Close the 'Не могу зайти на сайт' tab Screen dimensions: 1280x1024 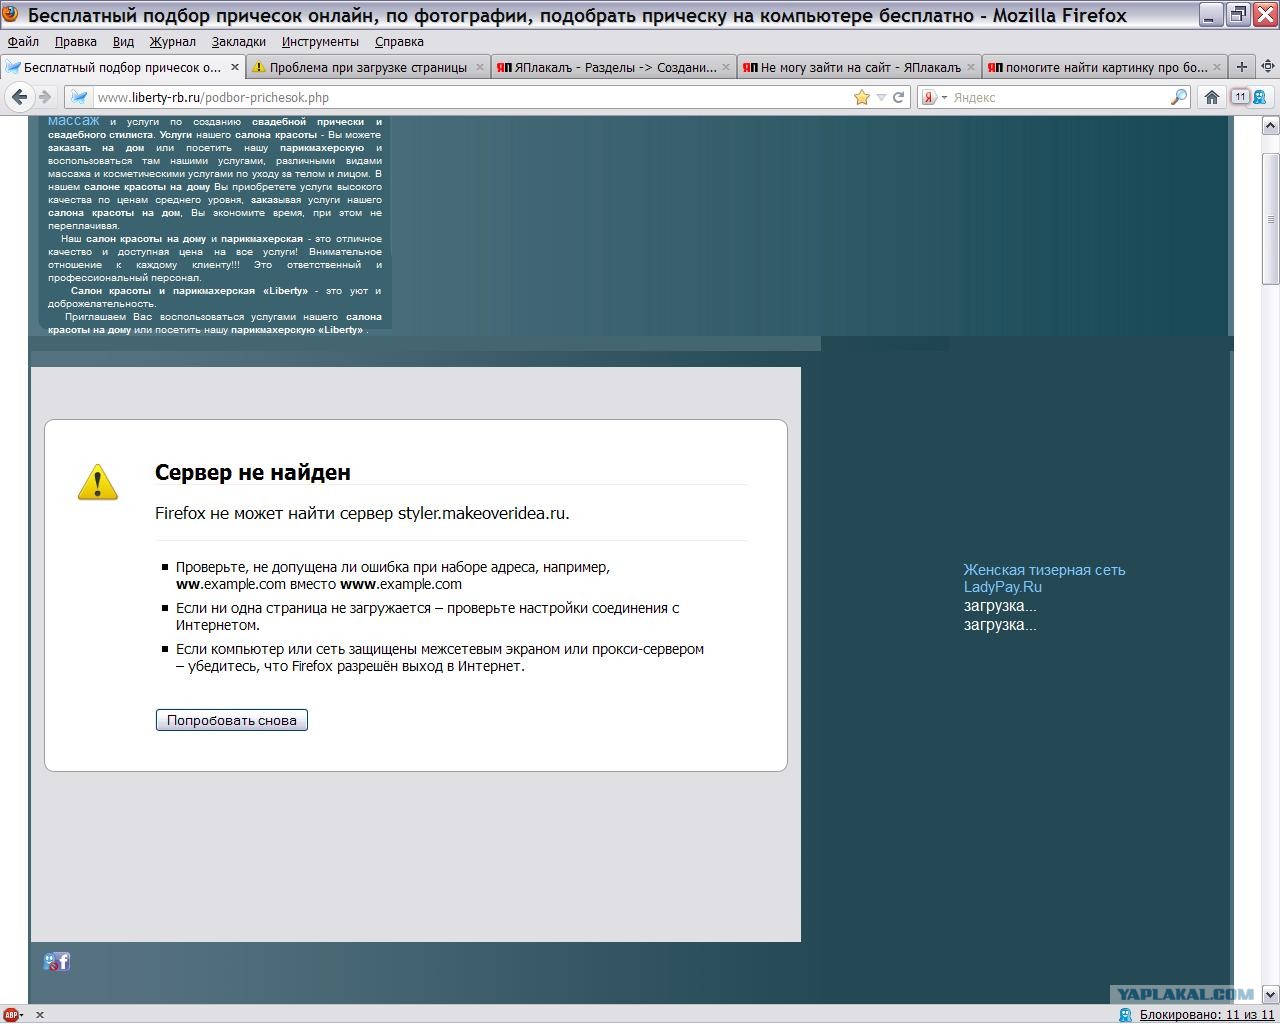tap(971, 67)
